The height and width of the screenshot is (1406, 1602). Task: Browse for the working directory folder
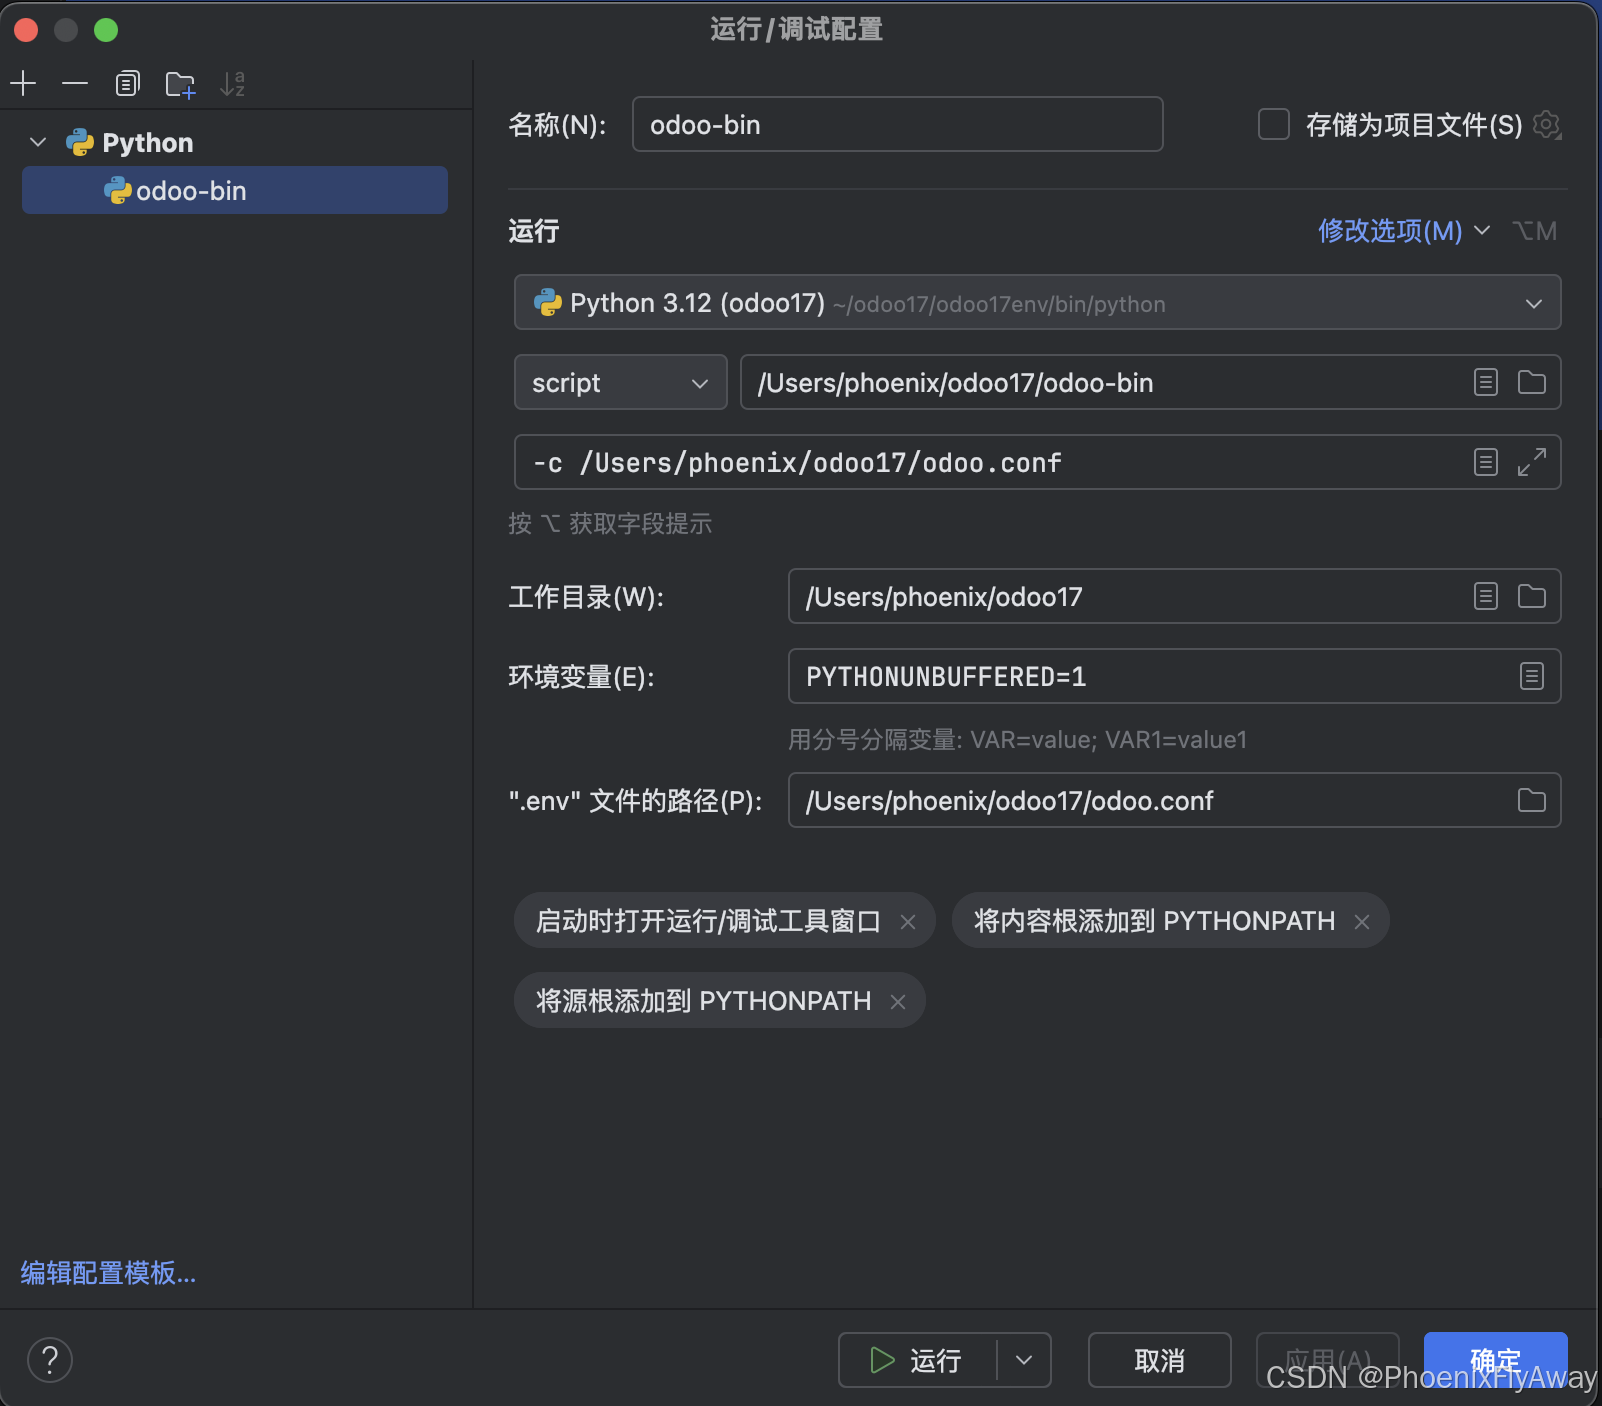1532,596
